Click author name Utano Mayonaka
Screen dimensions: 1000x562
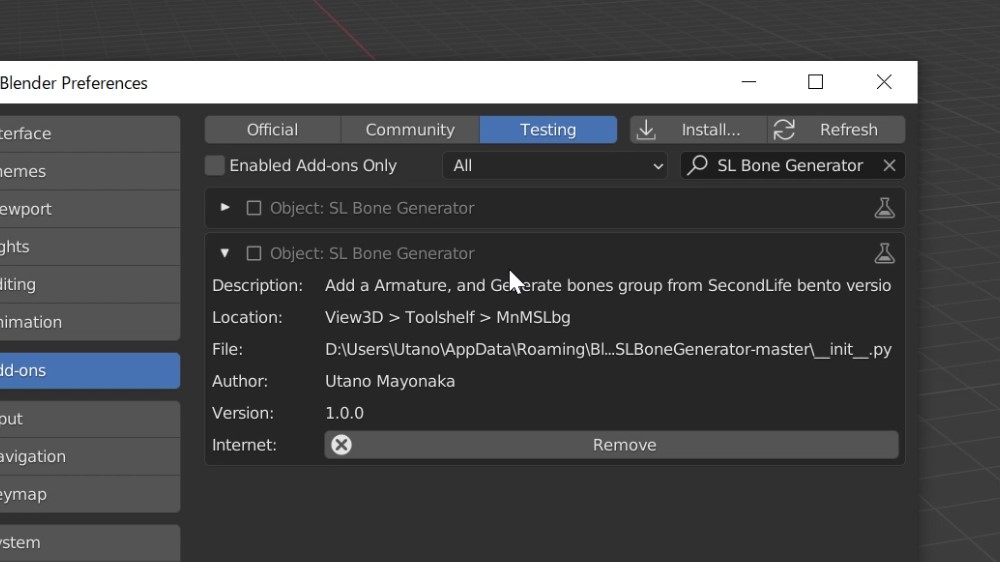(390, 381)
